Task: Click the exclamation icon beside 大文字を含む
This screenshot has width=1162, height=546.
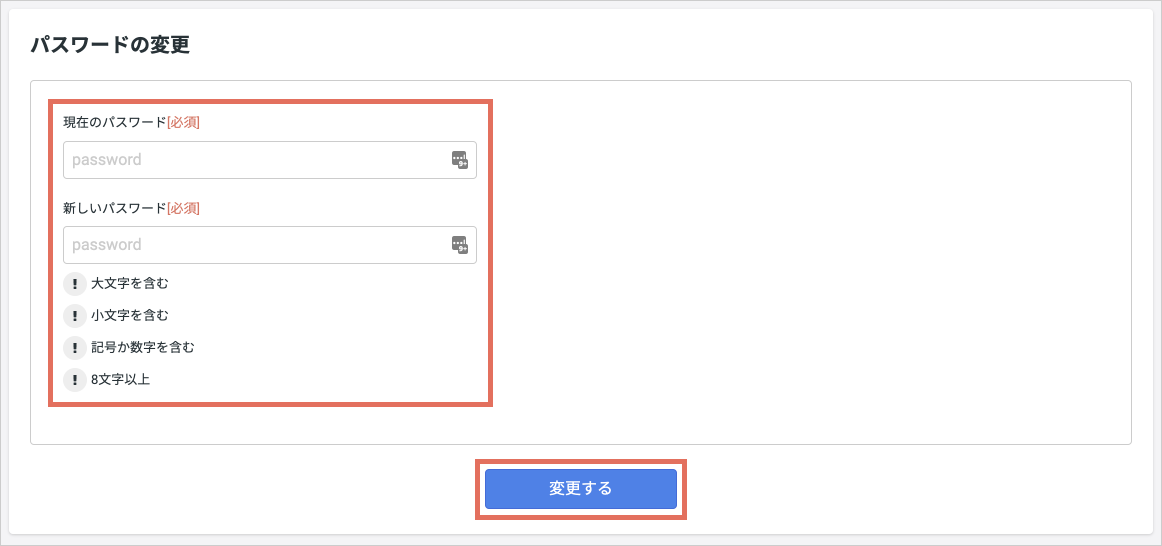Action: 74,284
